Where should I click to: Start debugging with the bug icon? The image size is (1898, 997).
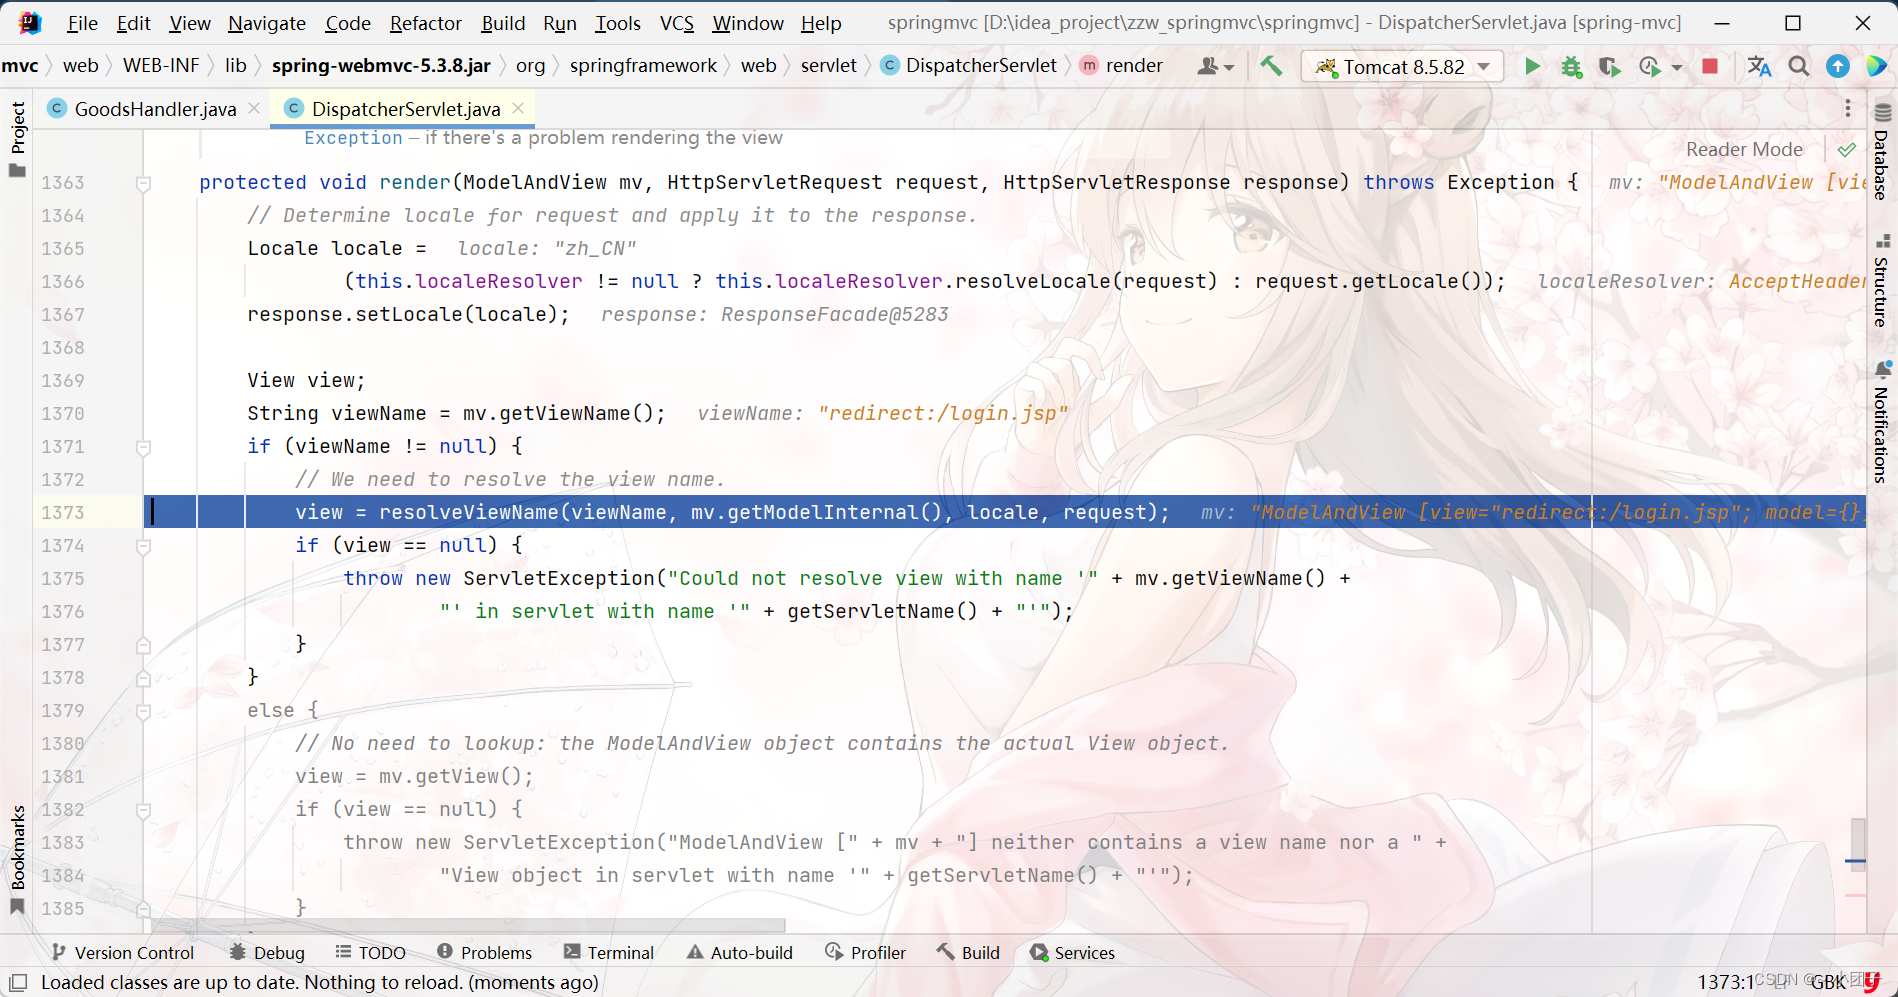point(1571,66)
